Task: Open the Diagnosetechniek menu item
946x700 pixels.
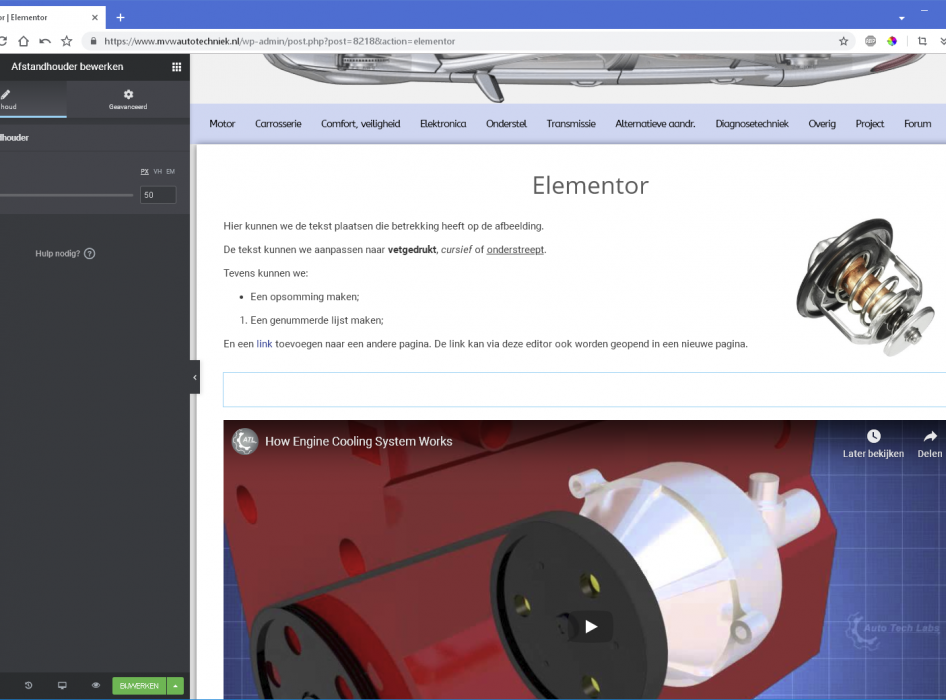Action: pos(752,124)
